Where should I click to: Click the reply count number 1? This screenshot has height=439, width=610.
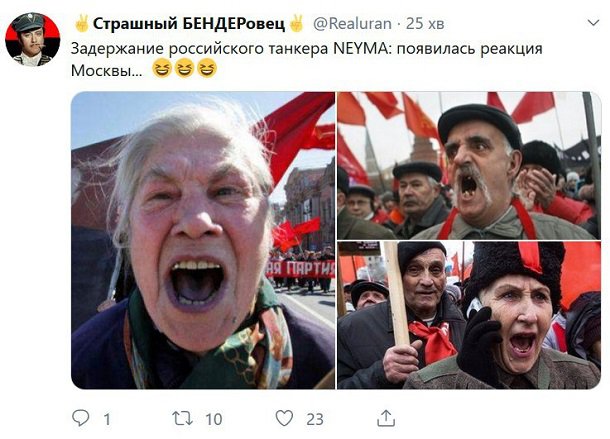click(x=107, y=419)
